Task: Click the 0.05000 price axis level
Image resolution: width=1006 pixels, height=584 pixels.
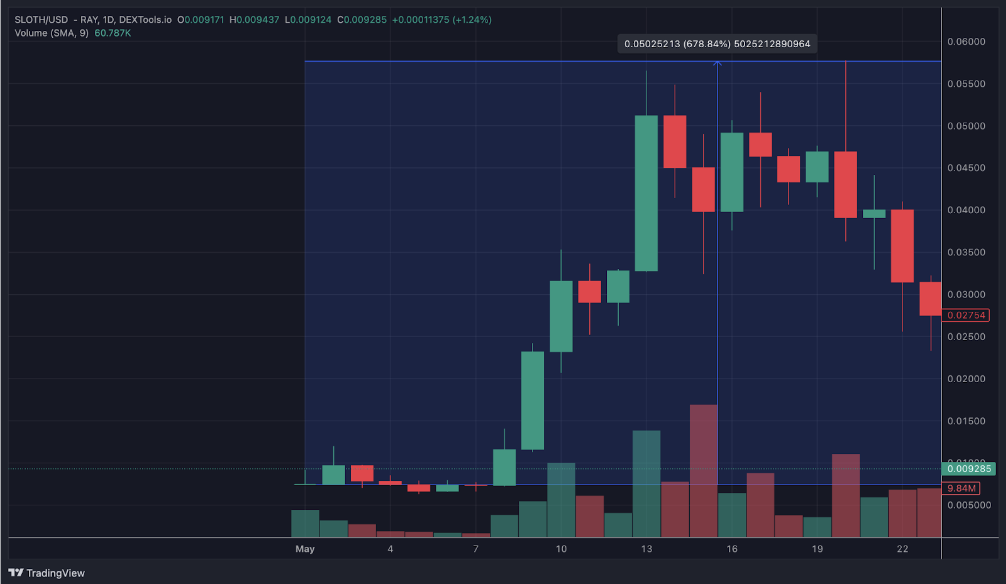Action: (966, 126)
